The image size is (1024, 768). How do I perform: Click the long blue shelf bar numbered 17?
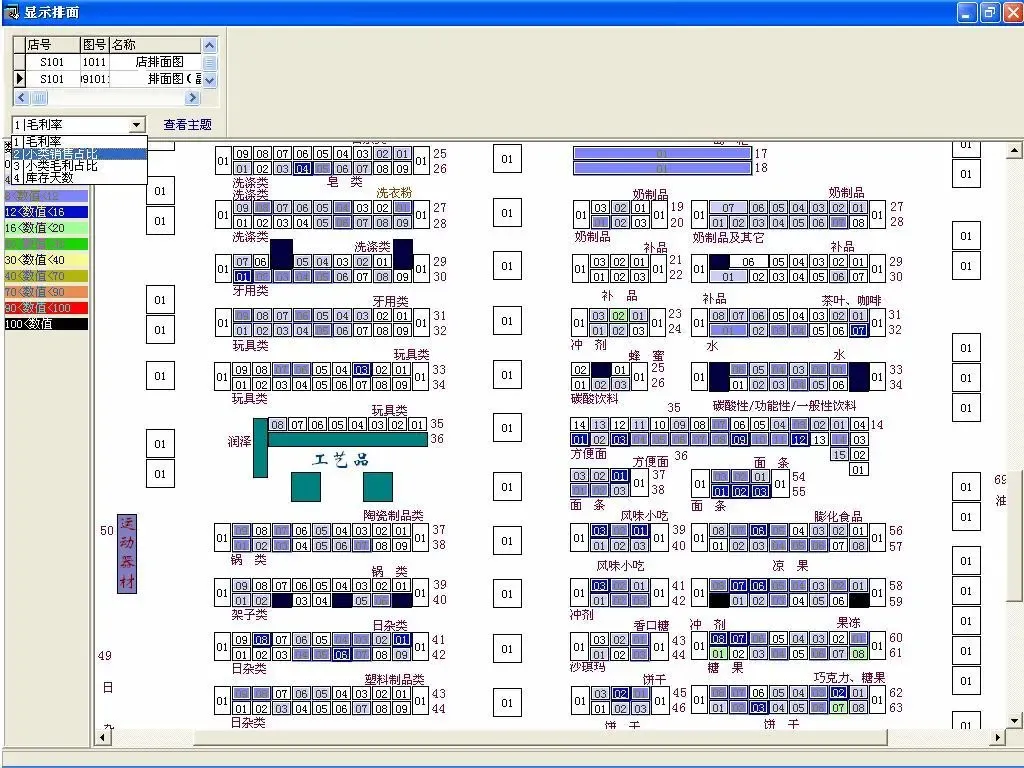point(661,153)
